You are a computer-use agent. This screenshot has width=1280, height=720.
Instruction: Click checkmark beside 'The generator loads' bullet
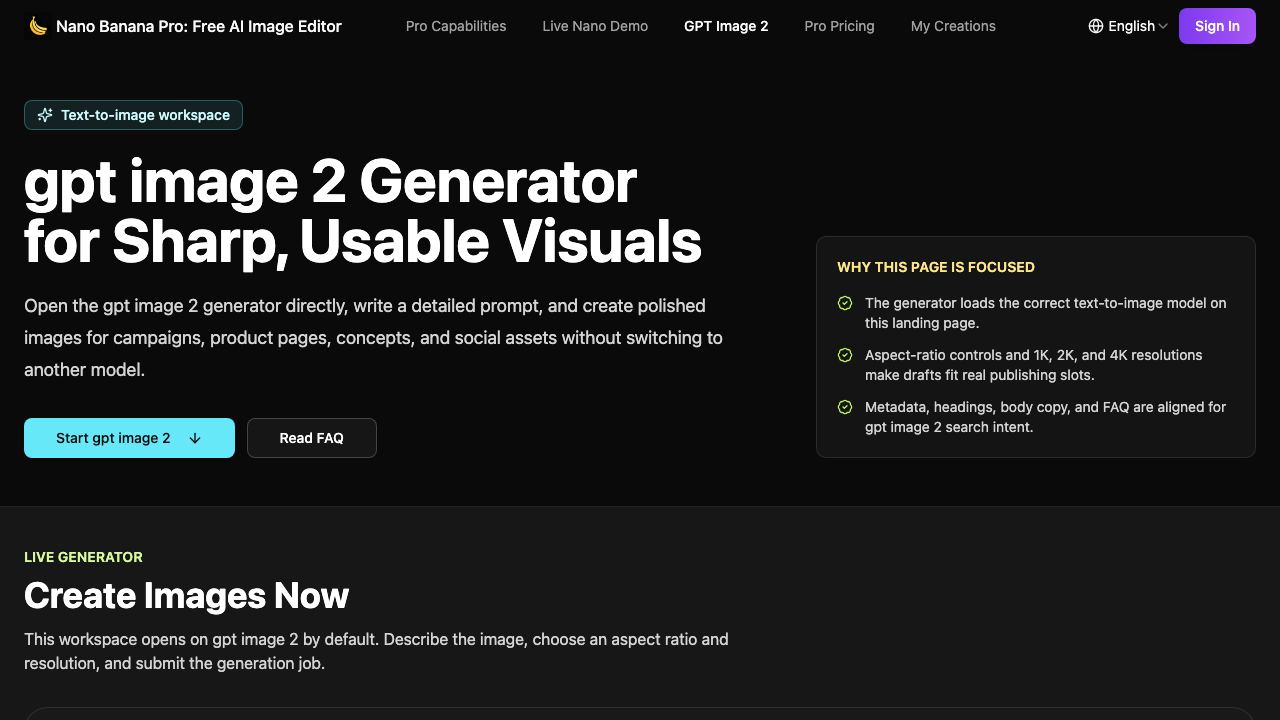tap(845, 303)
